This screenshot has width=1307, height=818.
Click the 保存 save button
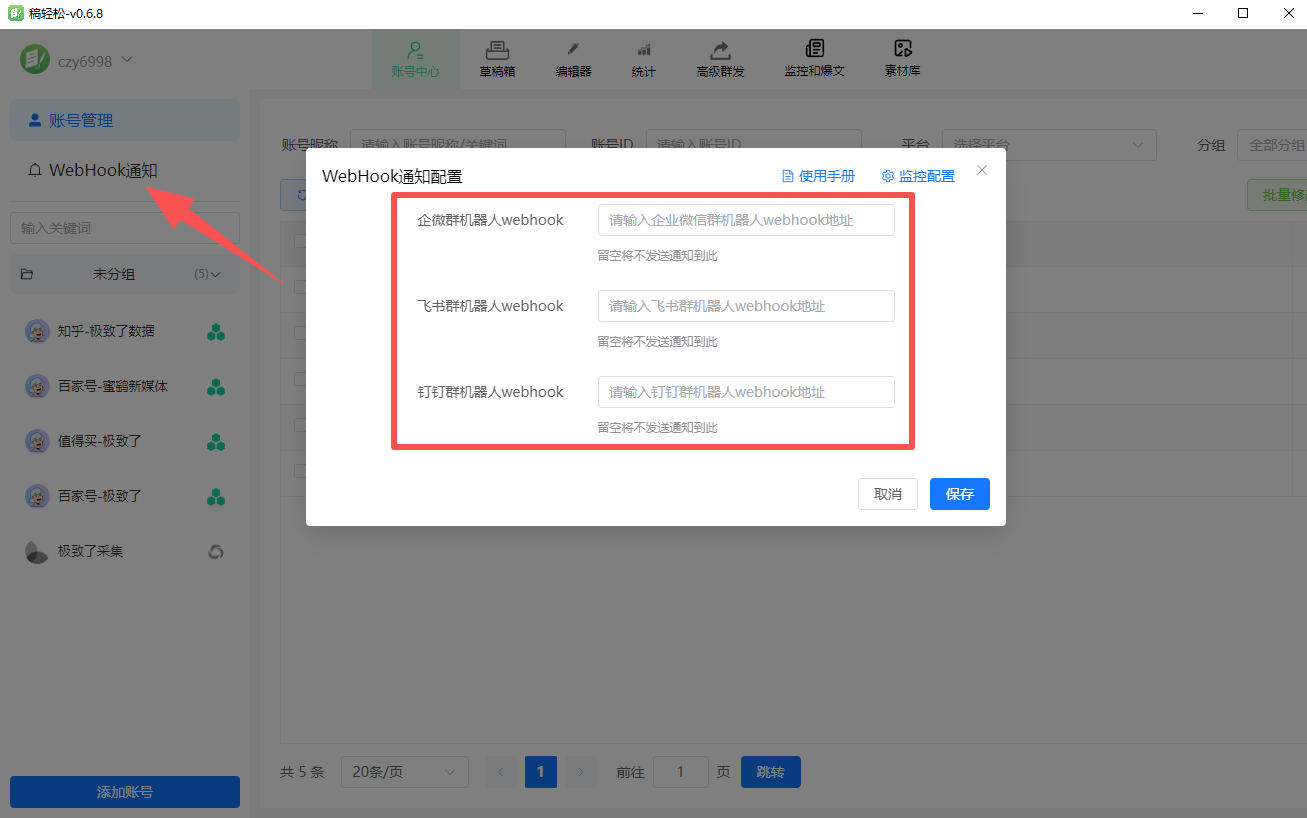(x=959, y=494)
